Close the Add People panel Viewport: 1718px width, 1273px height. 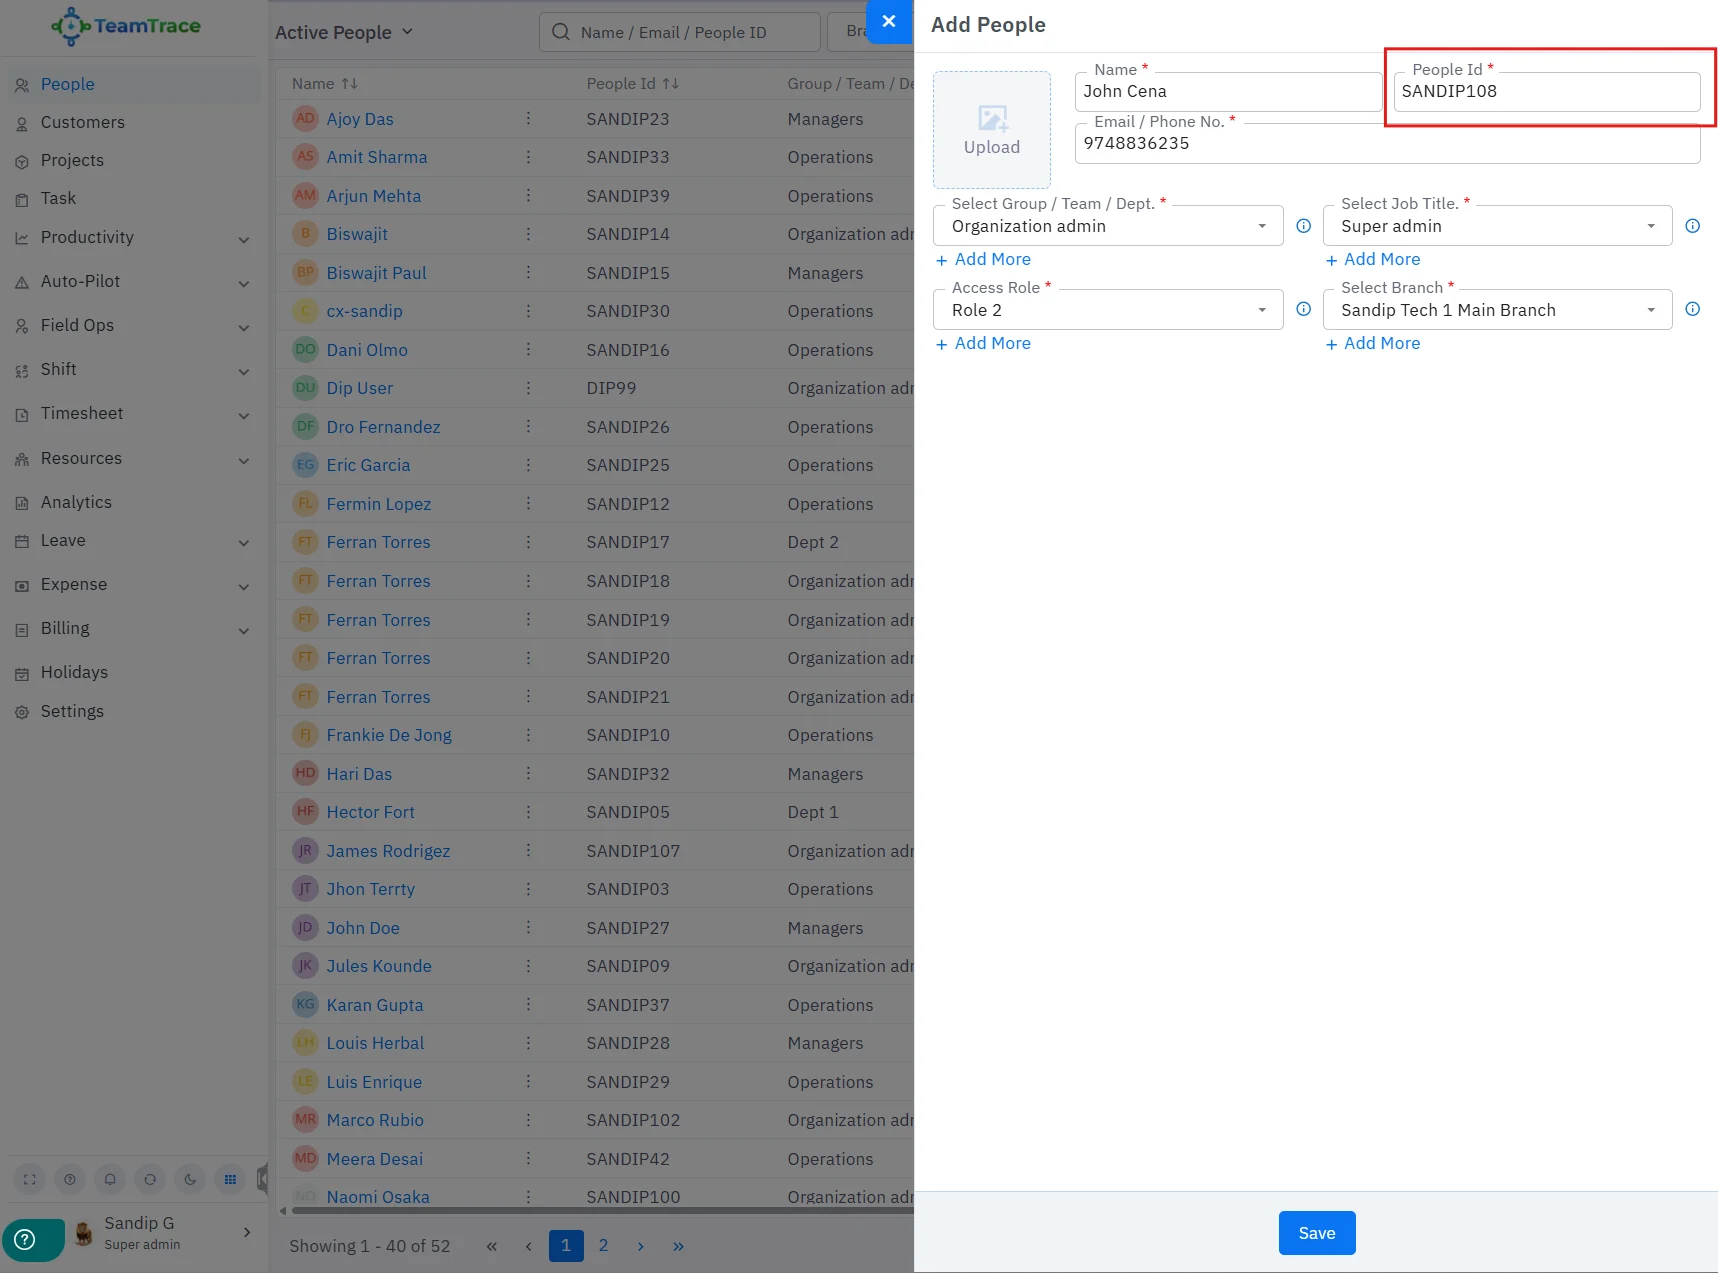point(888,21)
